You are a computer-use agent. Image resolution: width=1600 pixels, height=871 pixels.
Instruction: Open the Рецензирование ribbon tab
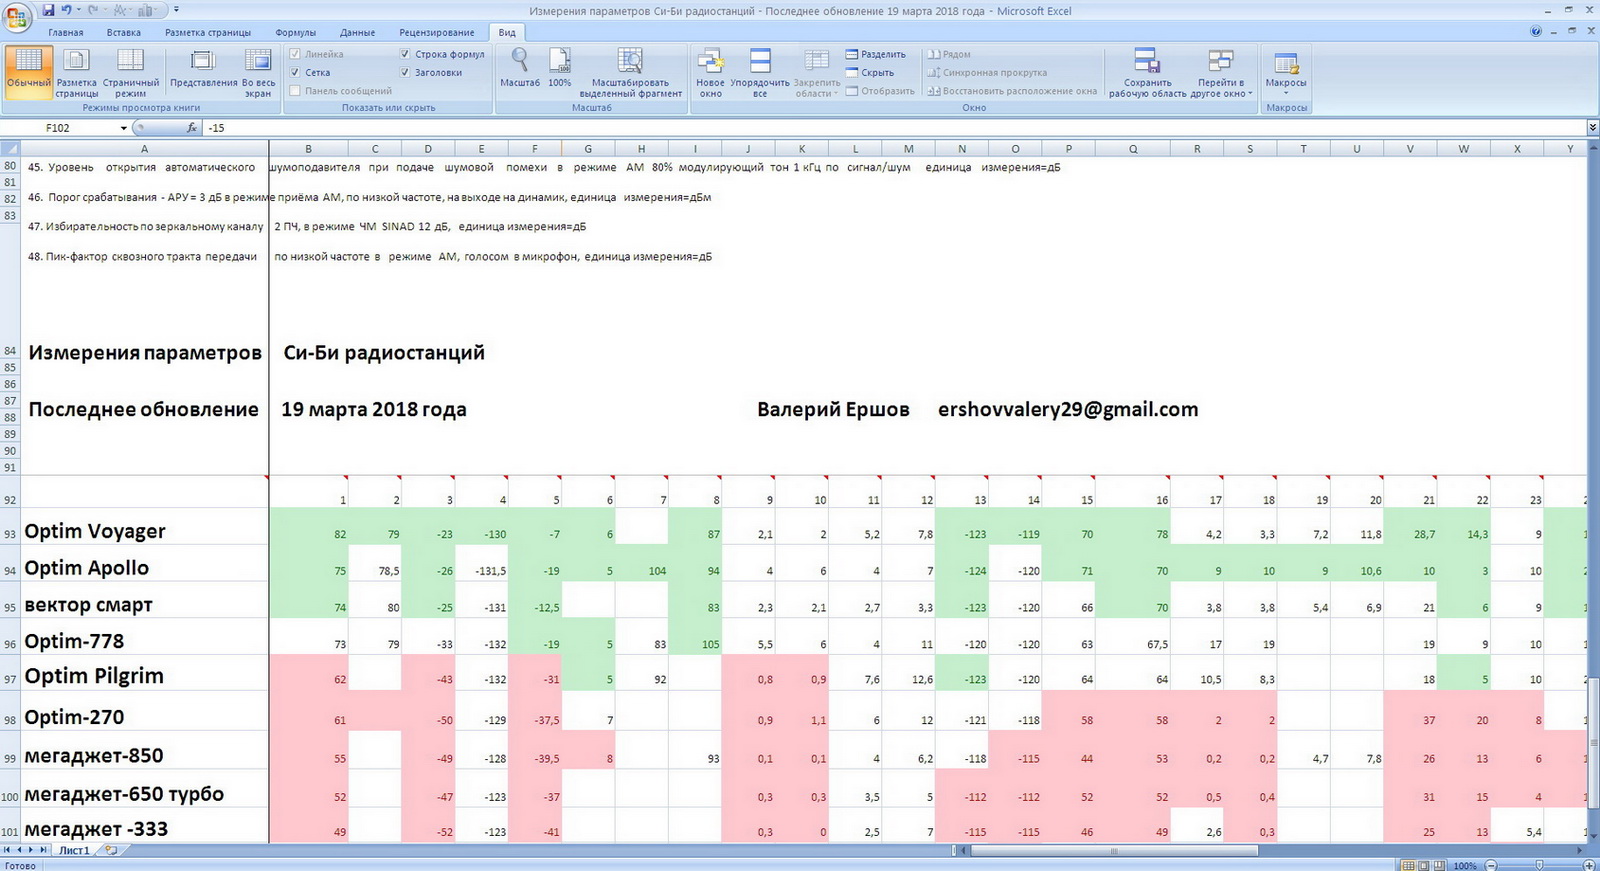(x=437, y=32)
